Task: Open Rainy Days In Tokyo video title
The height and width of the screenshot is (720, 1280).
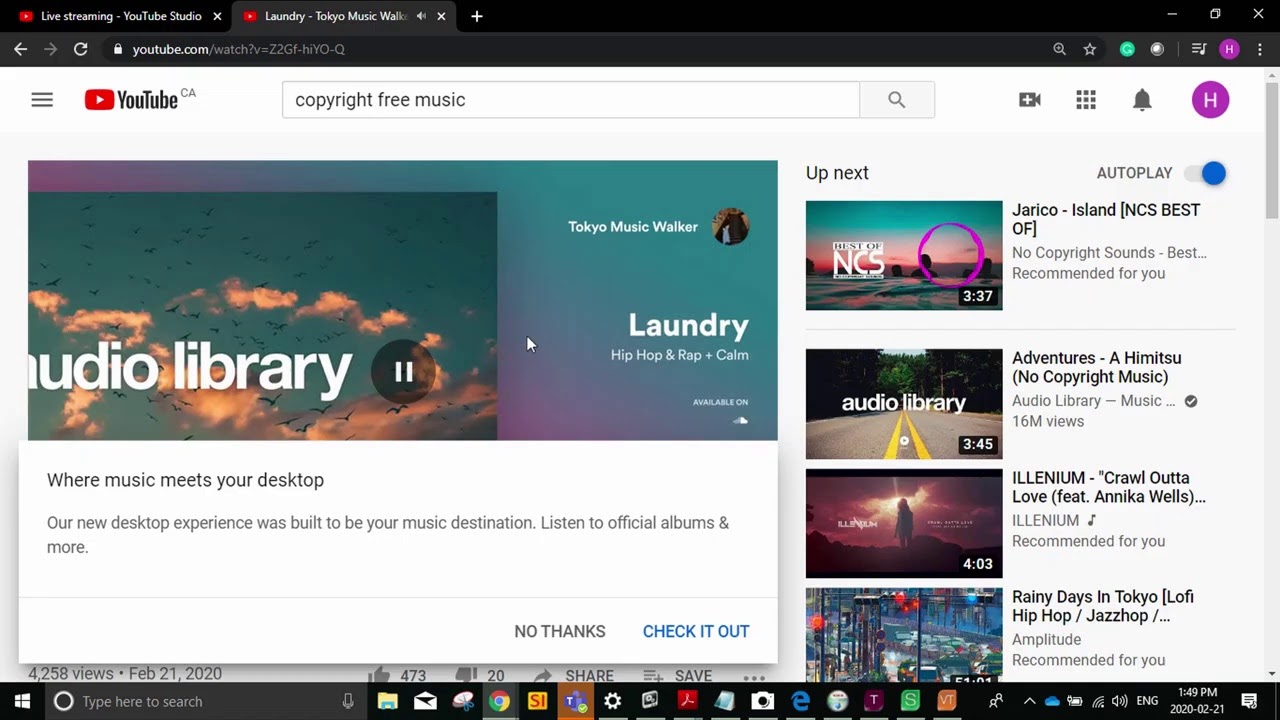Action: 1103,606
